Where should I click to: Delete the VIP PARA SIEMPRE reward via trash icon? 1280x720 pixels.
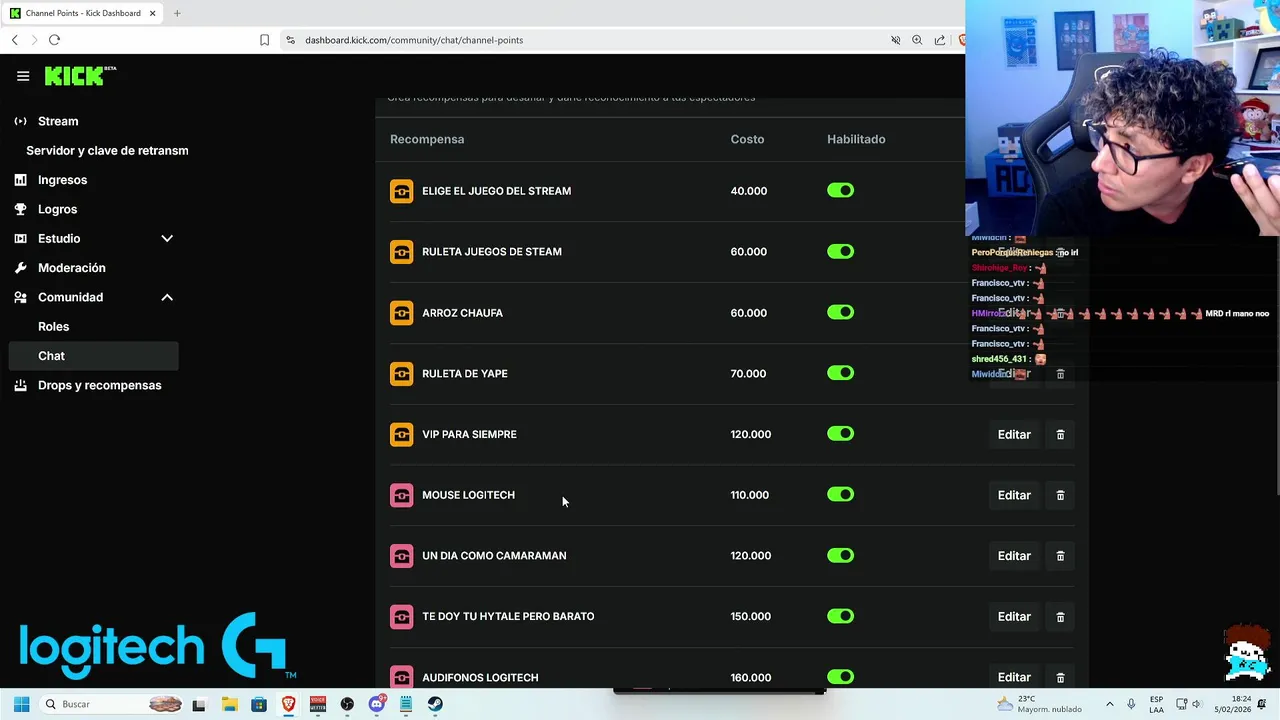point(1060,435)
